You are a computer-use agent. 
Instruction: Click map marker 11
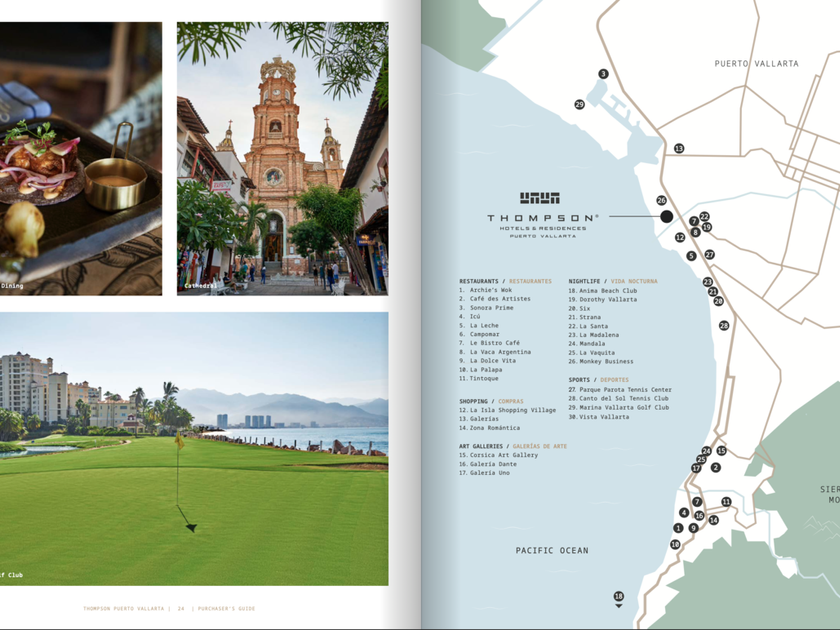pyautogui.click(x=726, y=502)
